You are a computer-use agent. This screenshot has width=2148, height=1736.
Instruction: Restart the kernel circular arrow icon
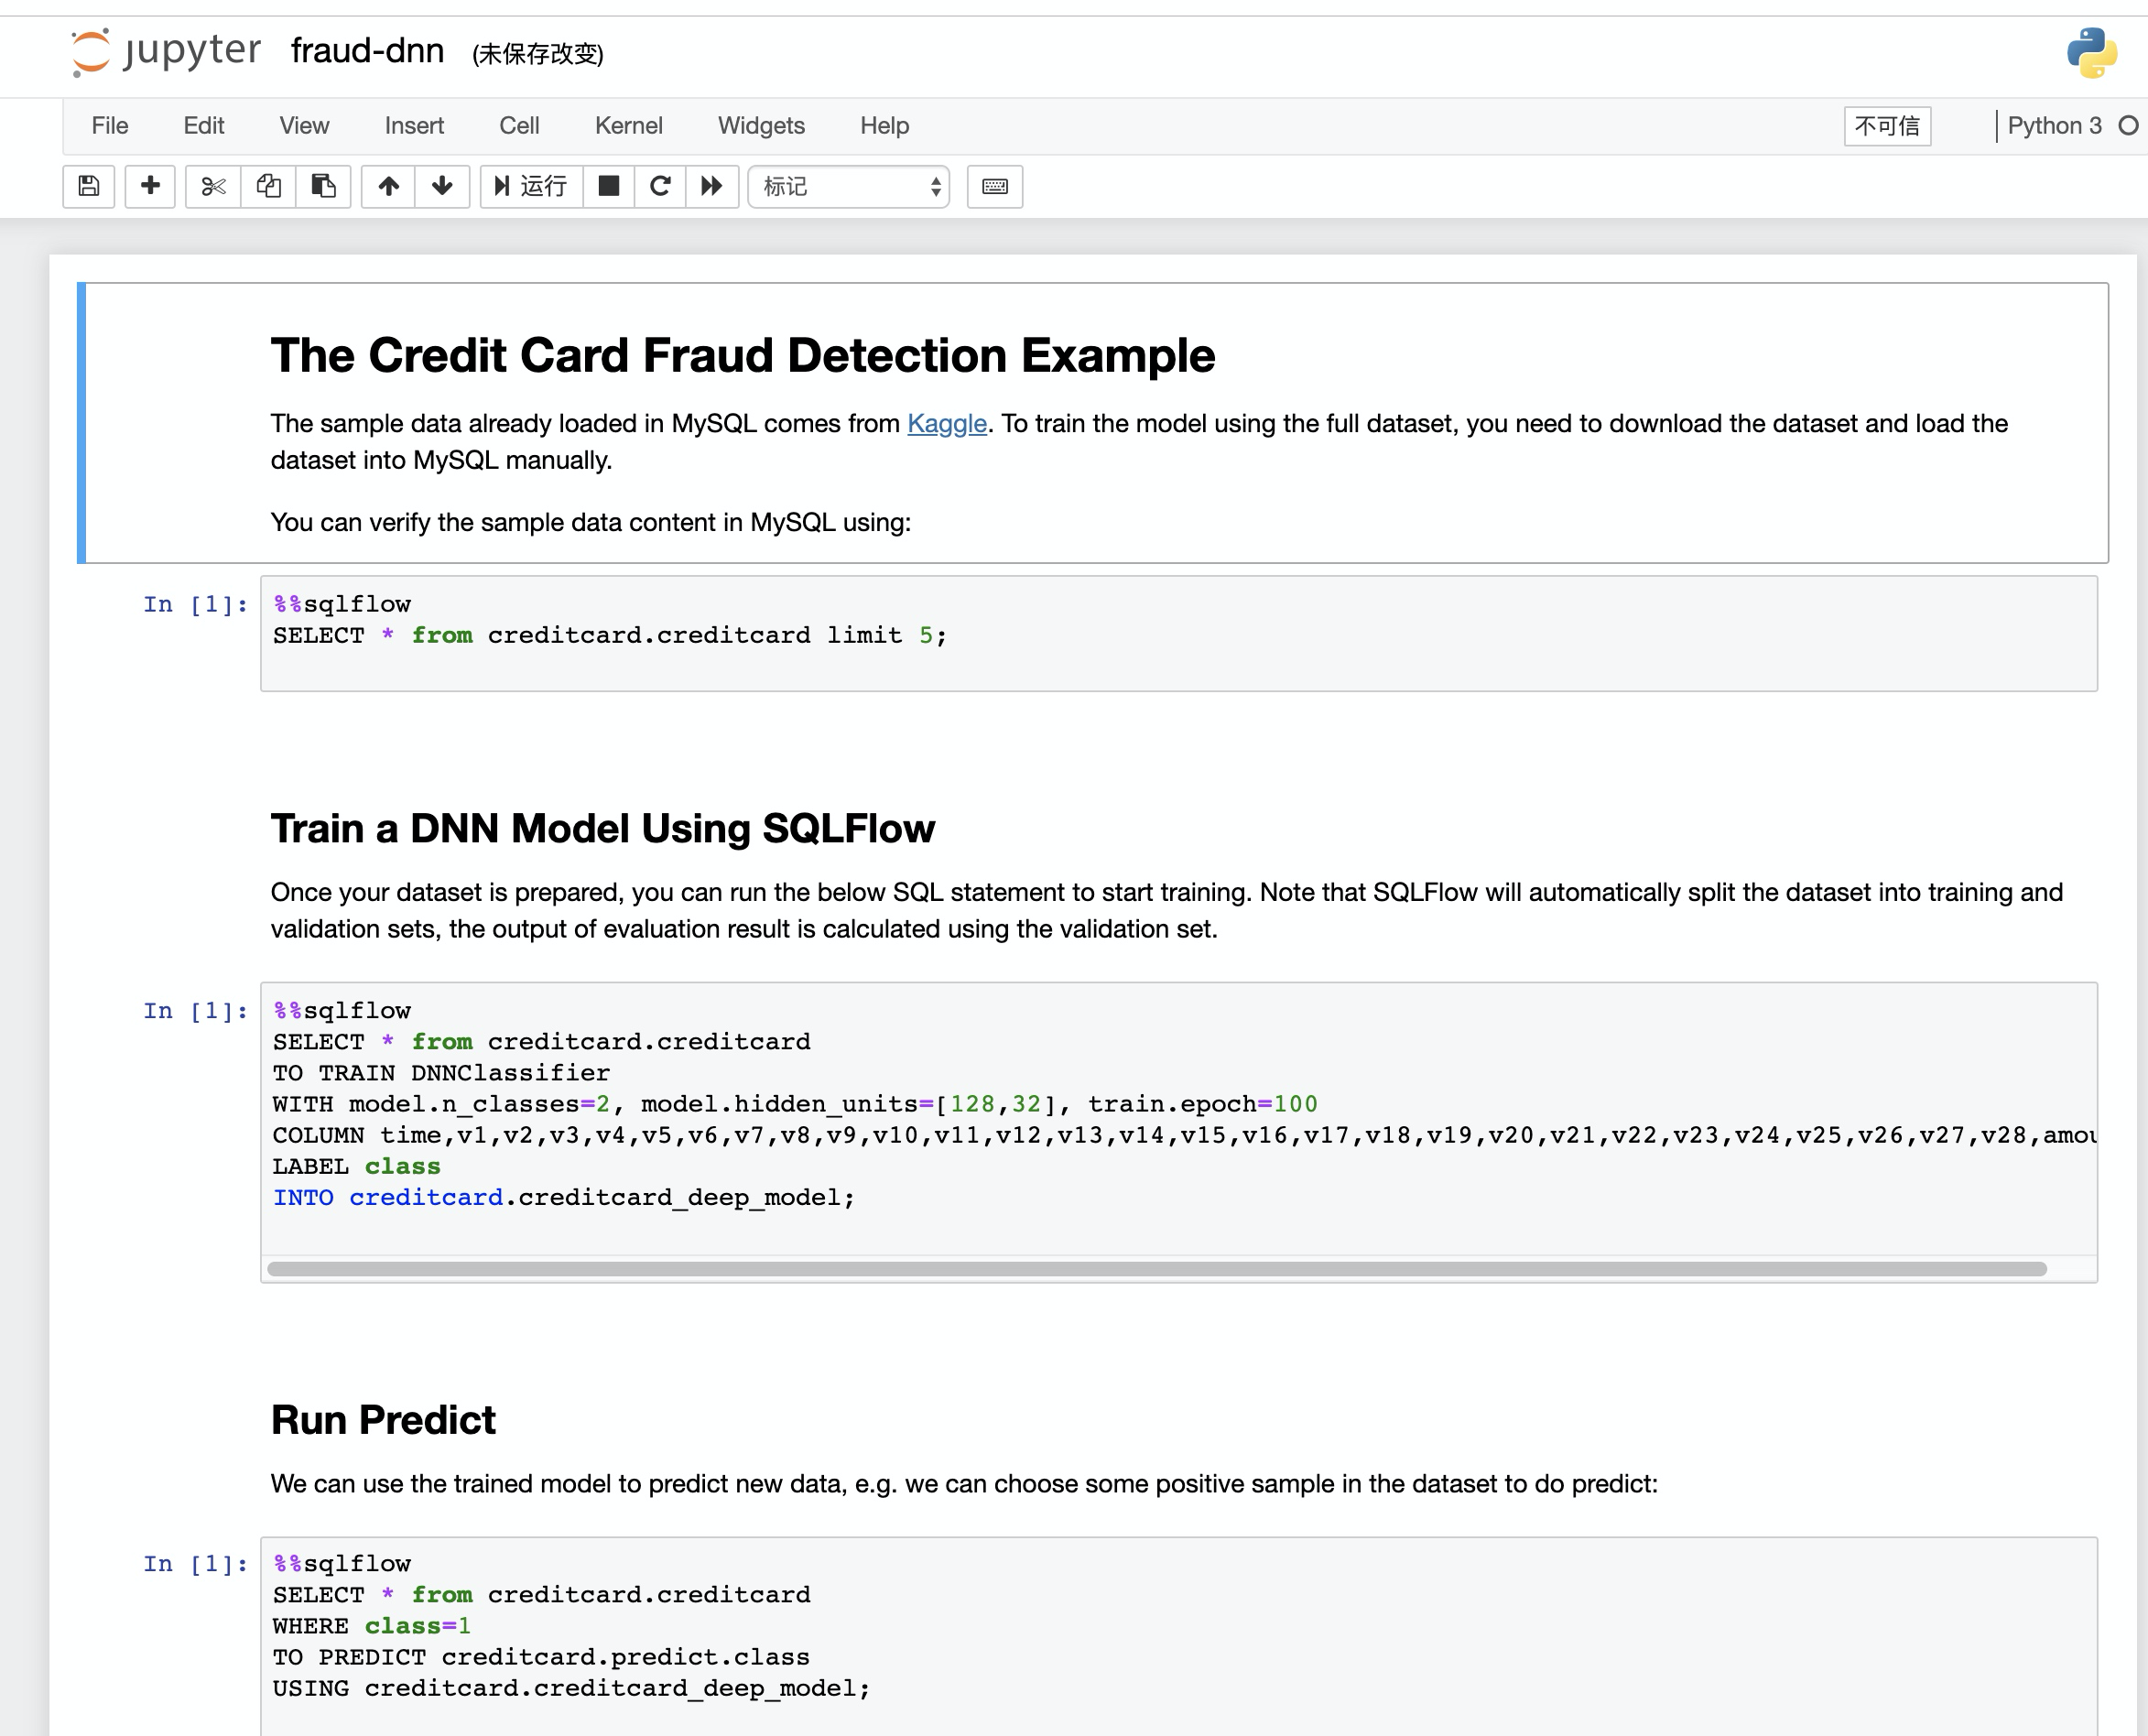click(660, 186)
